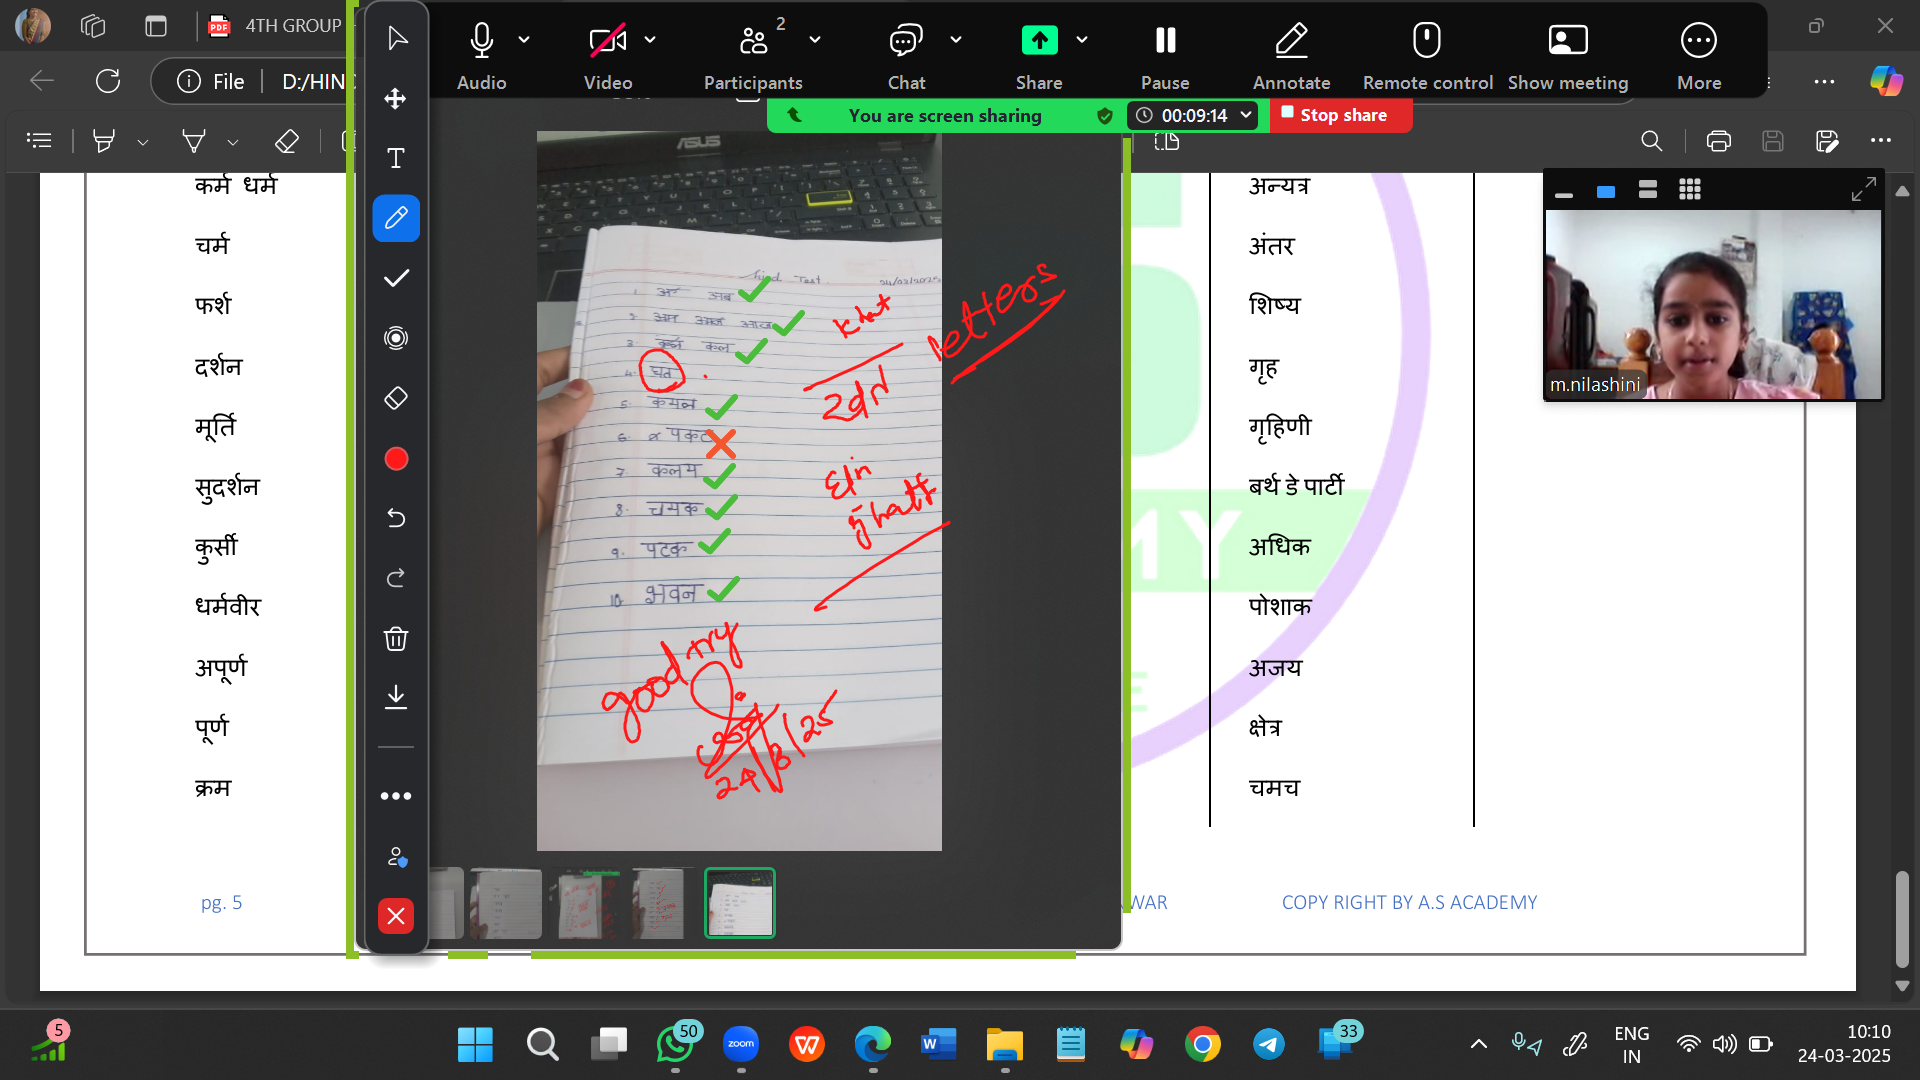
Task: Select the last notebook image thumbnail
Action: pos(740,903)
